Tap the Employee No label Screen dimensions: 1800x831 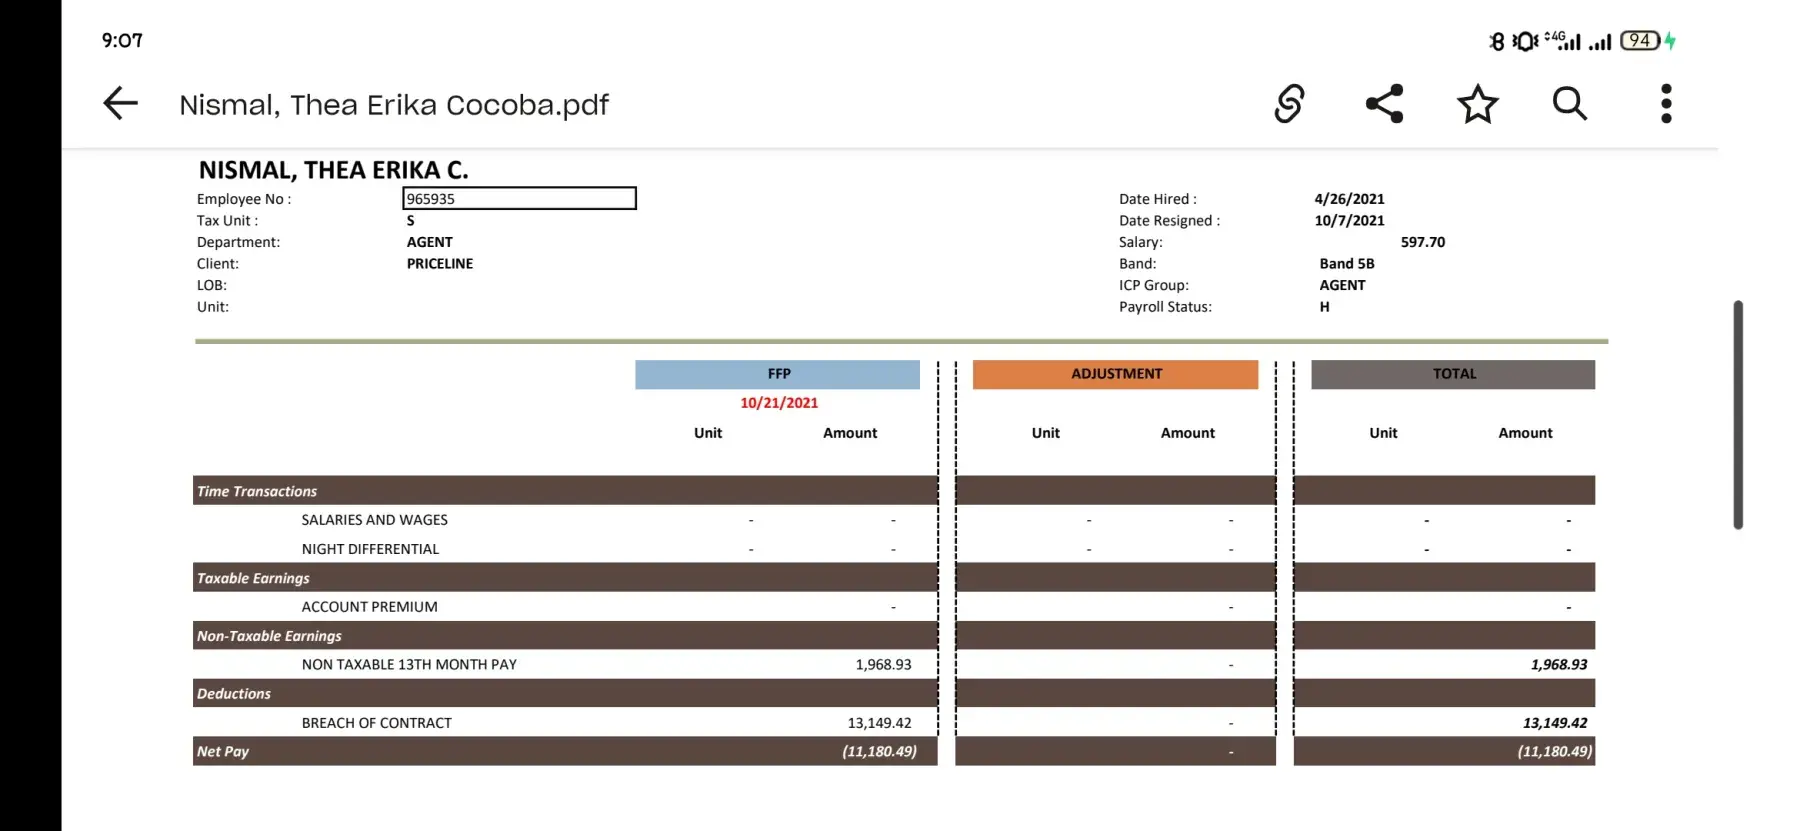click(x=244, y=199)
